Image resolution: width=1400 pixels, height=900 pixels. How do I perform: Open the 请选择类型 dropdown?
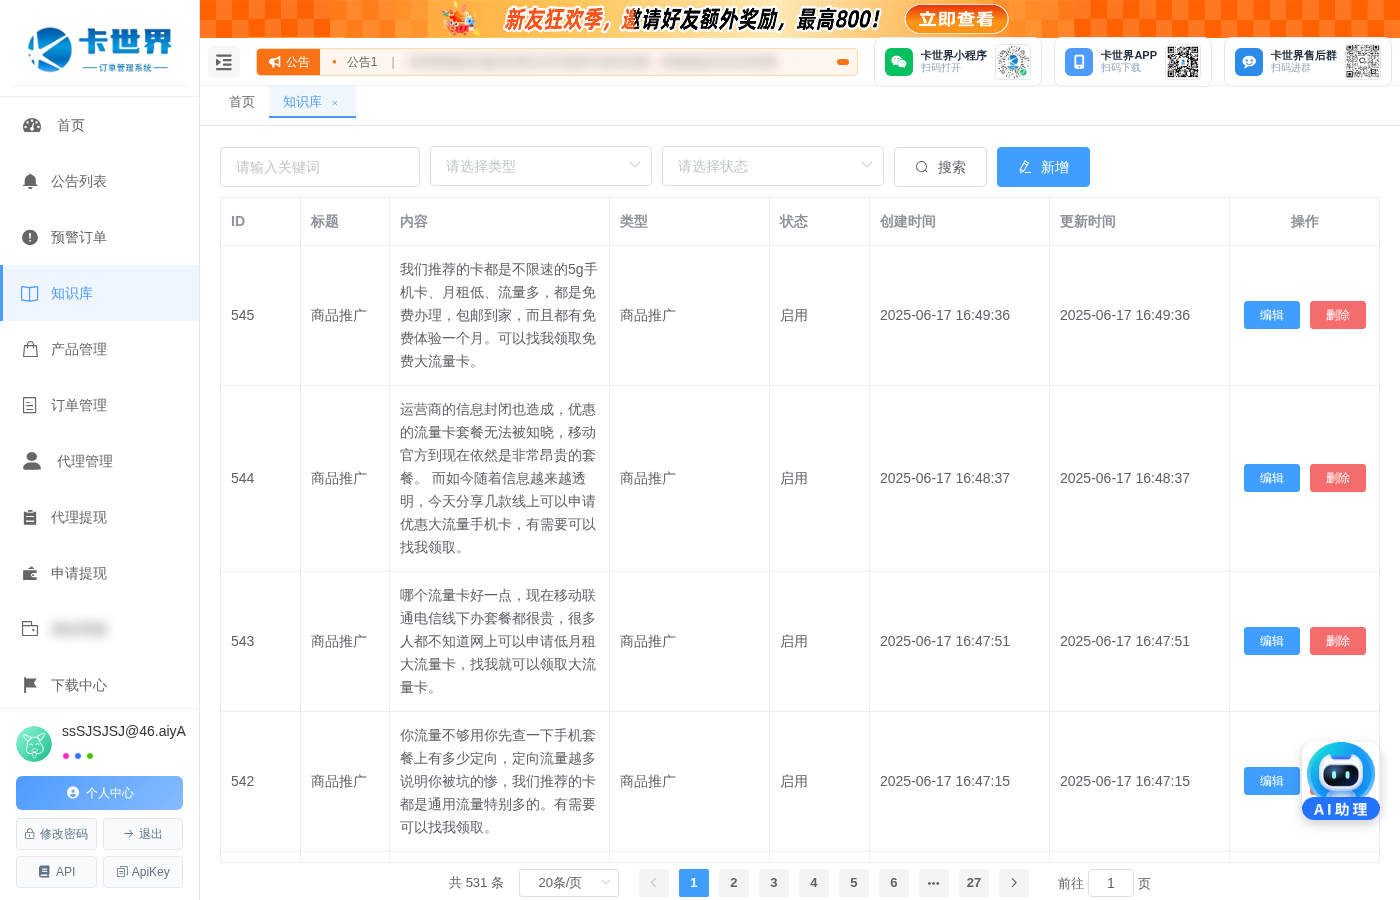541,166
